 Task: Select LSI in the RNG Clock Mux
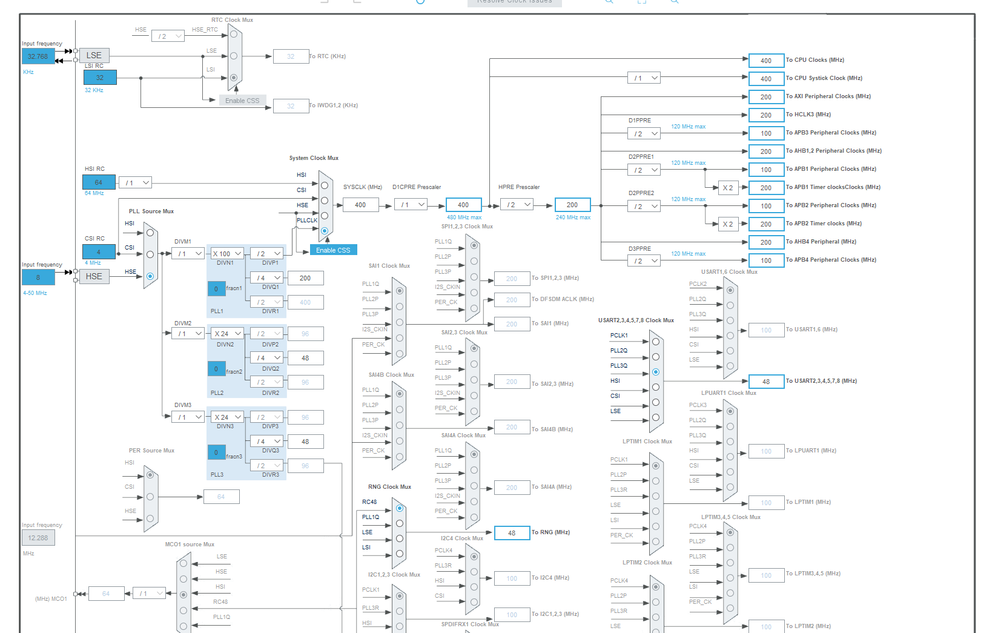coord(399,553)
